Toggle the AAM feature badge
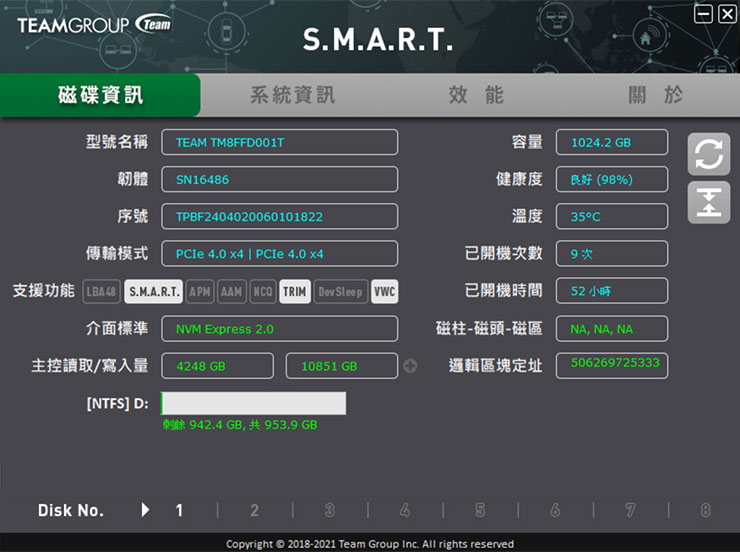Screen dimensions: 740x552 231,292
